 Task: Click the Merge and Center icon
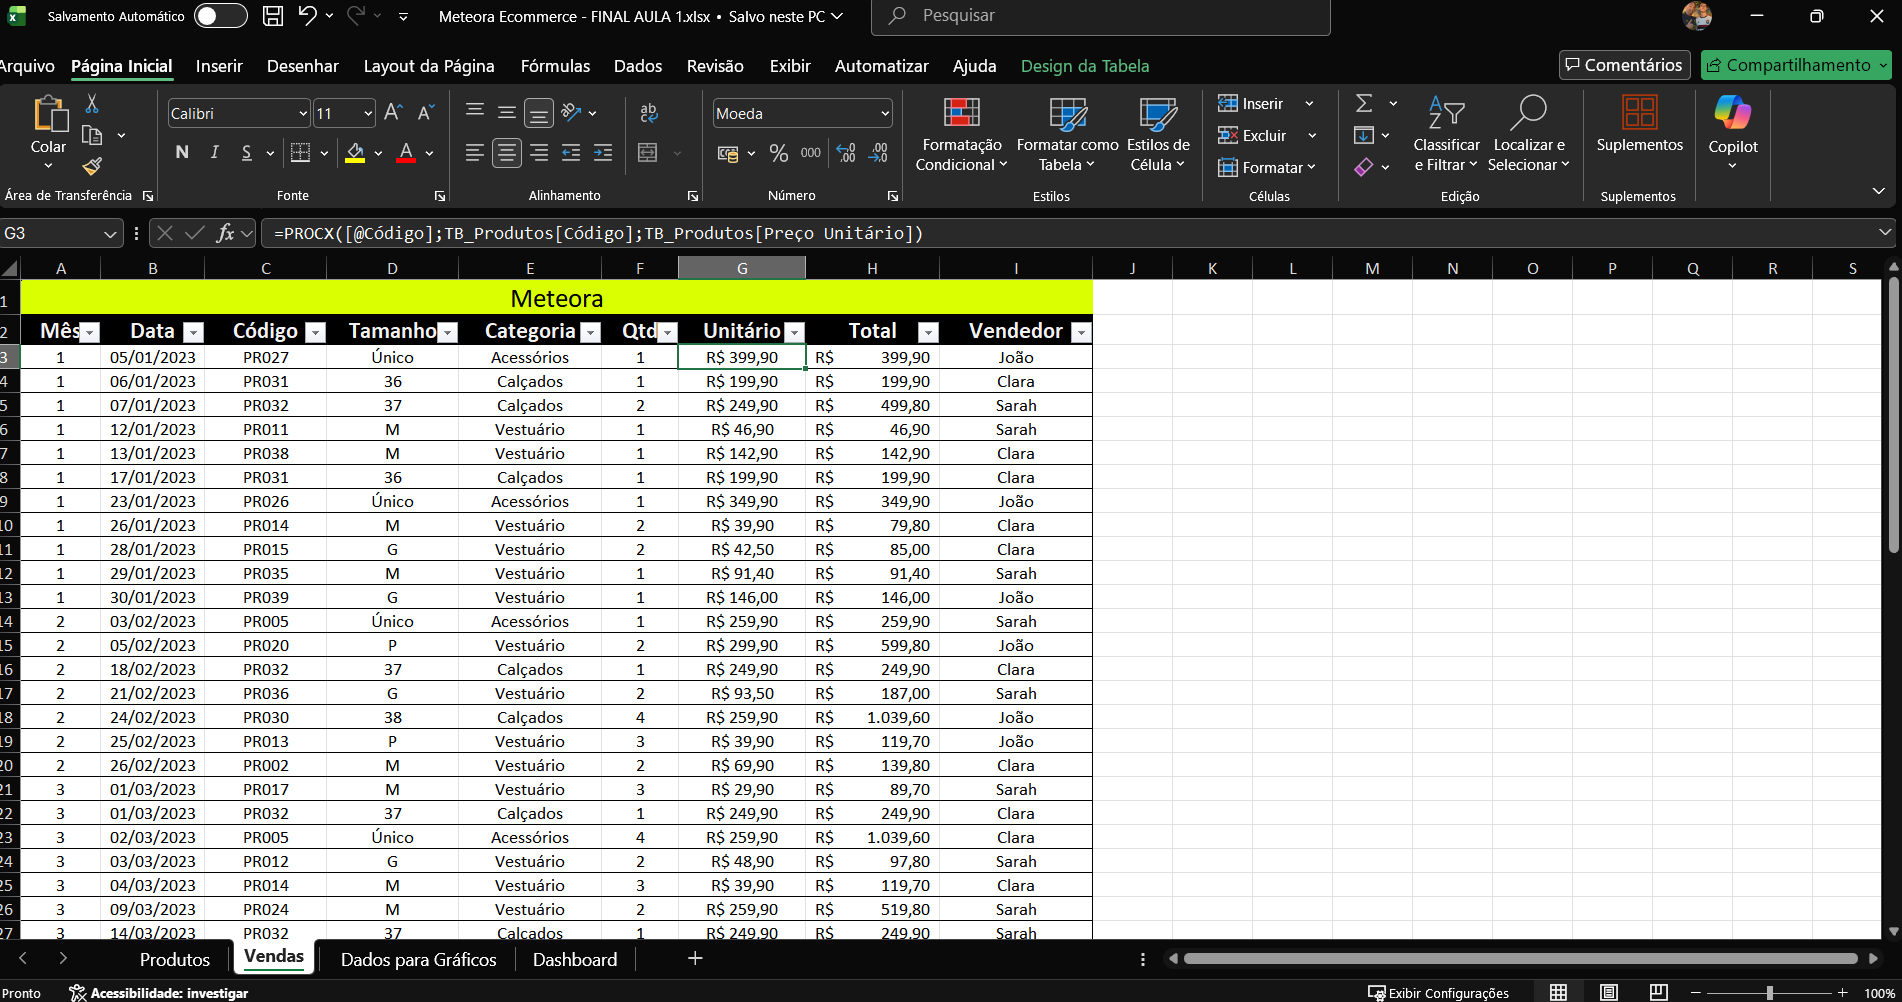pyautogui.click(x=648, y=153)
